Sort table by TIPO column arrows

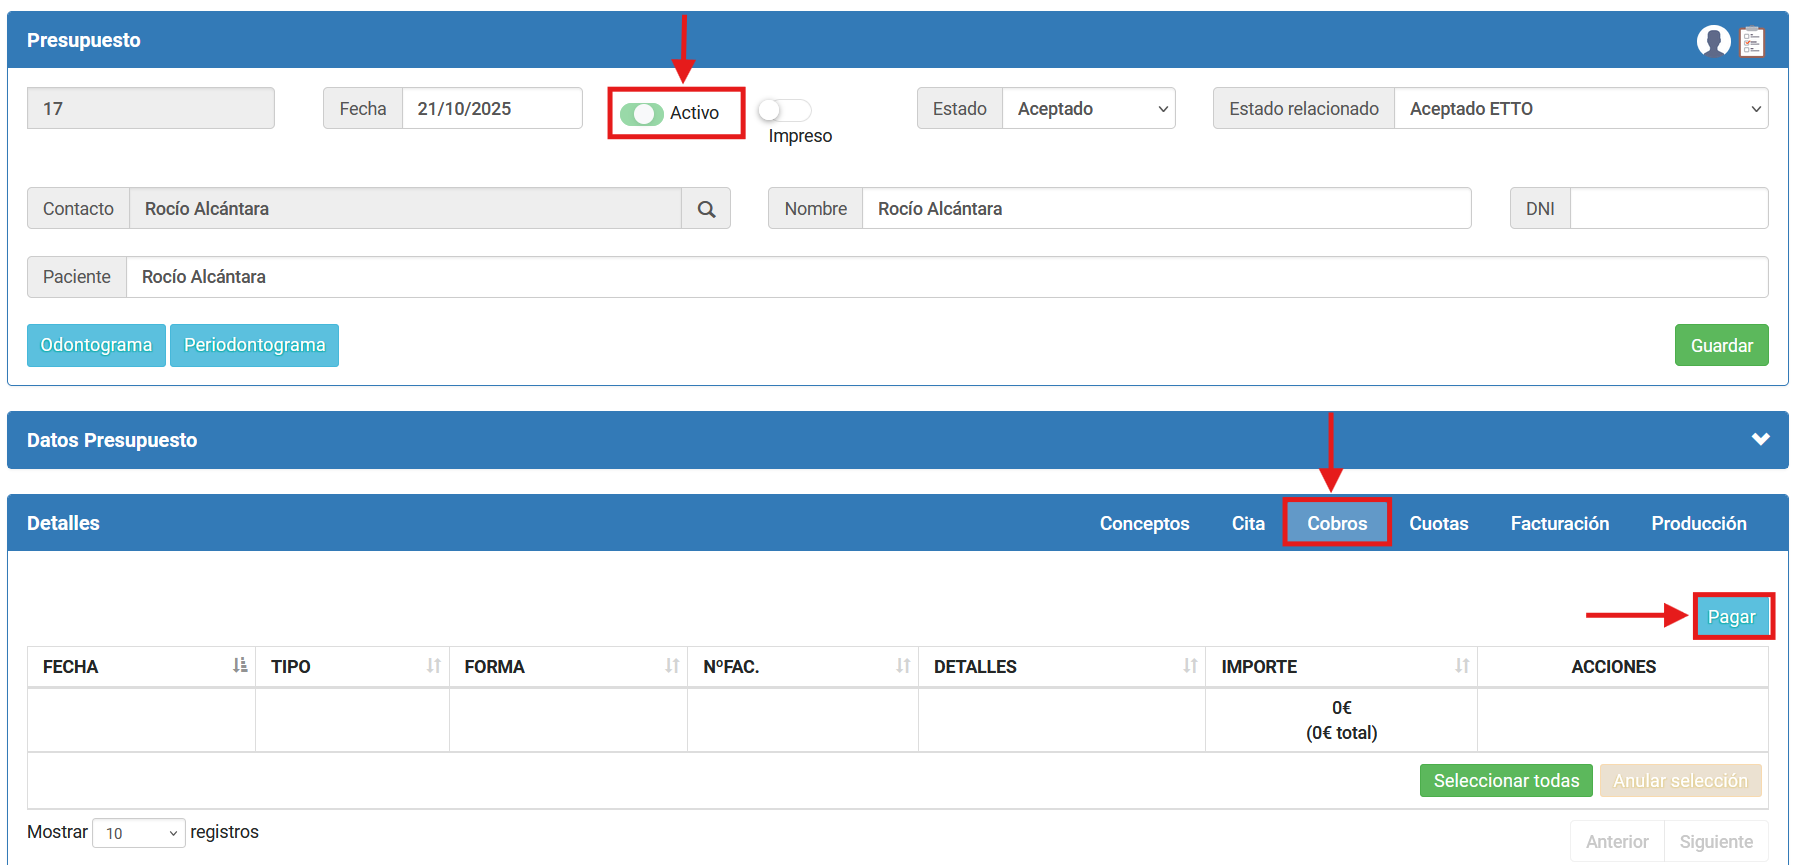[433, 666]
